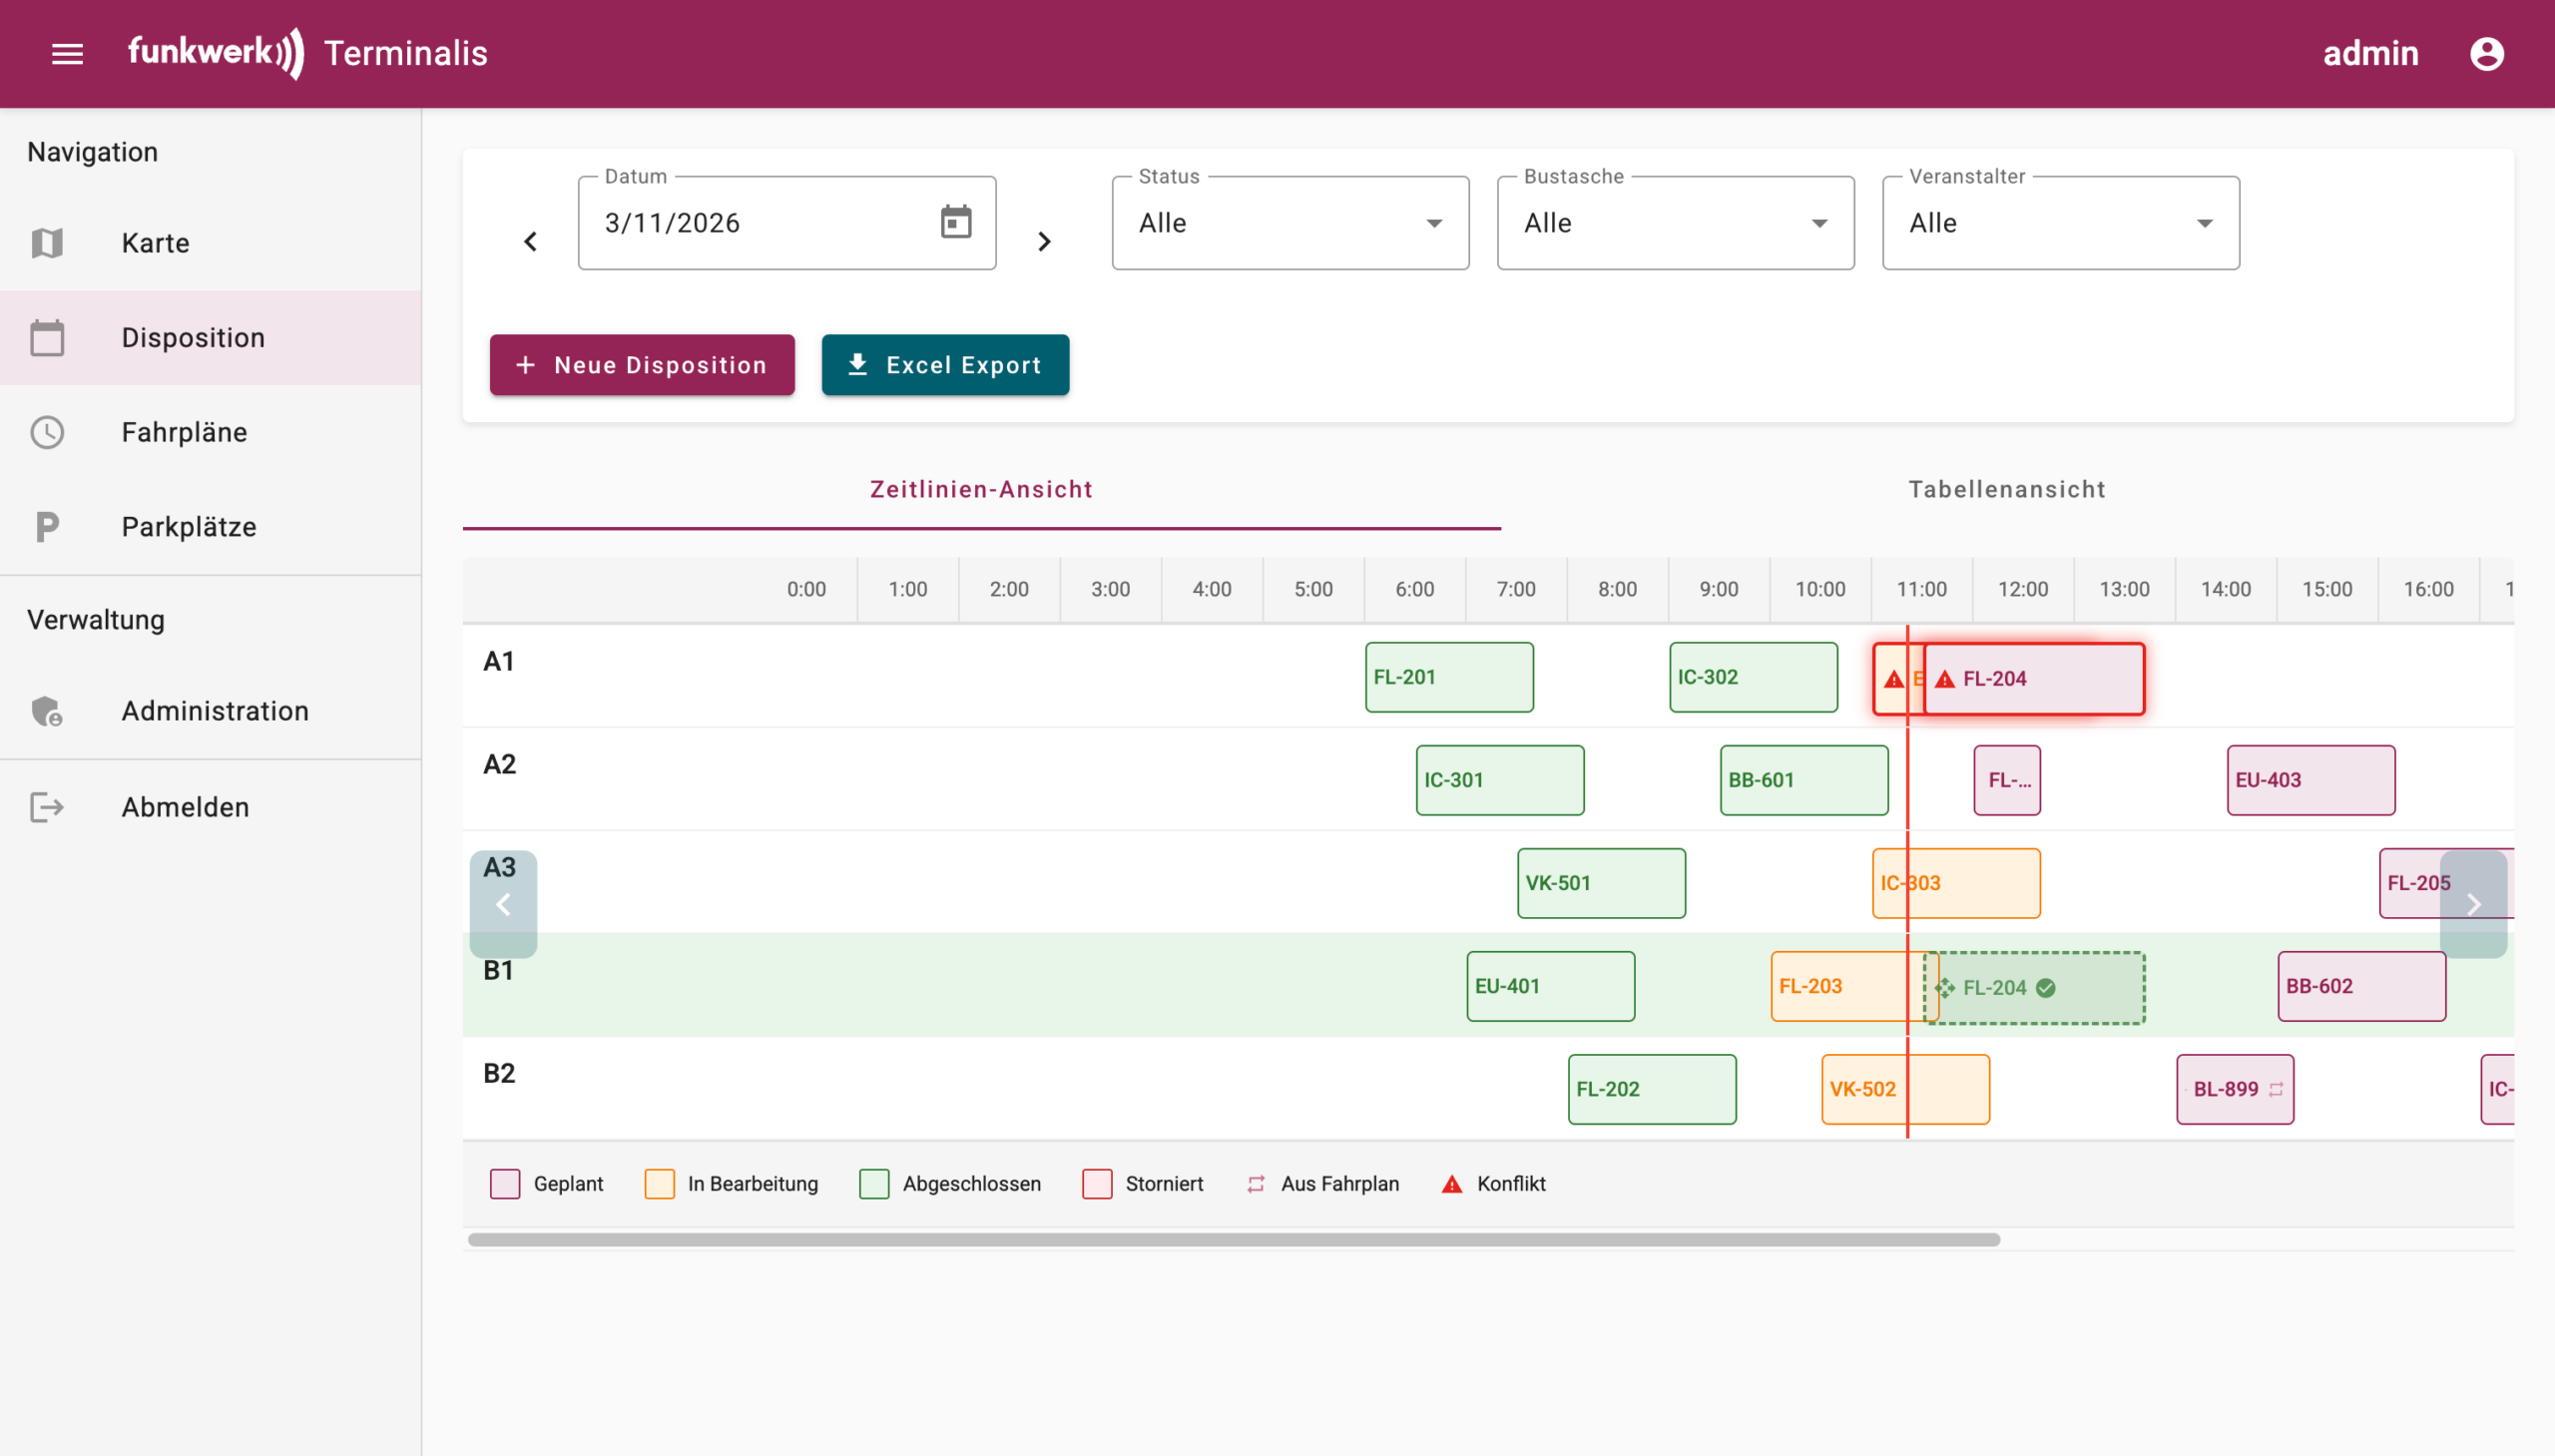Click the Neue Disposition button
Screen dimensions: 2555x1456
(642, 365)
